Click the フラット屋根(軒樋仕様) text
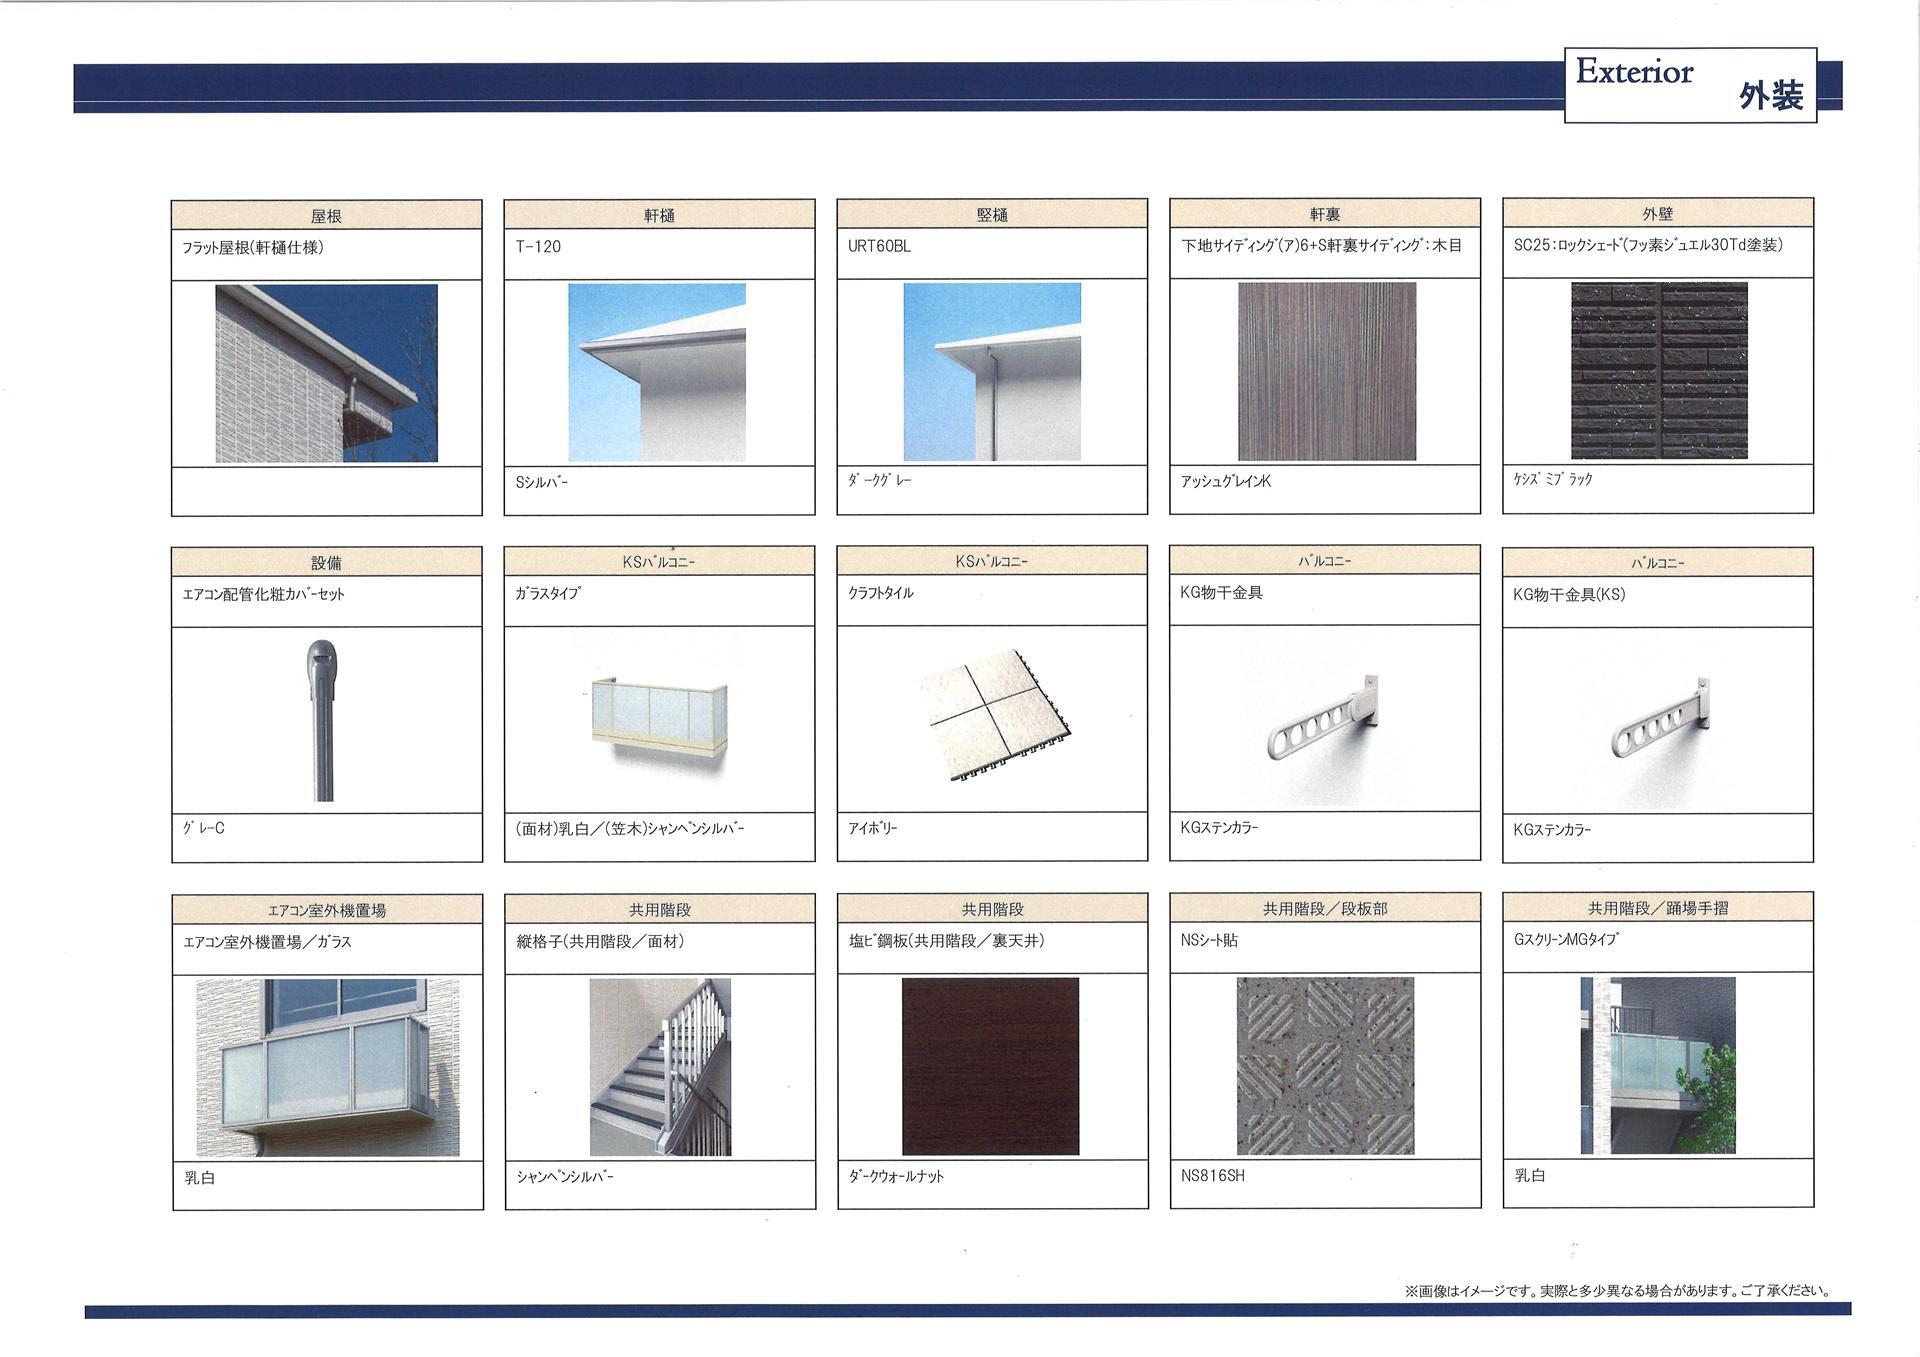Viewport: 1920px width, 1357px height. click(252, 247)
